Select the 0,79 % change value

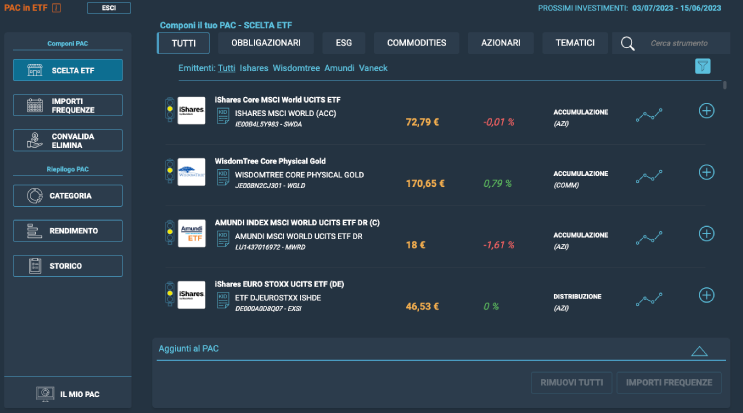point(498,184)
